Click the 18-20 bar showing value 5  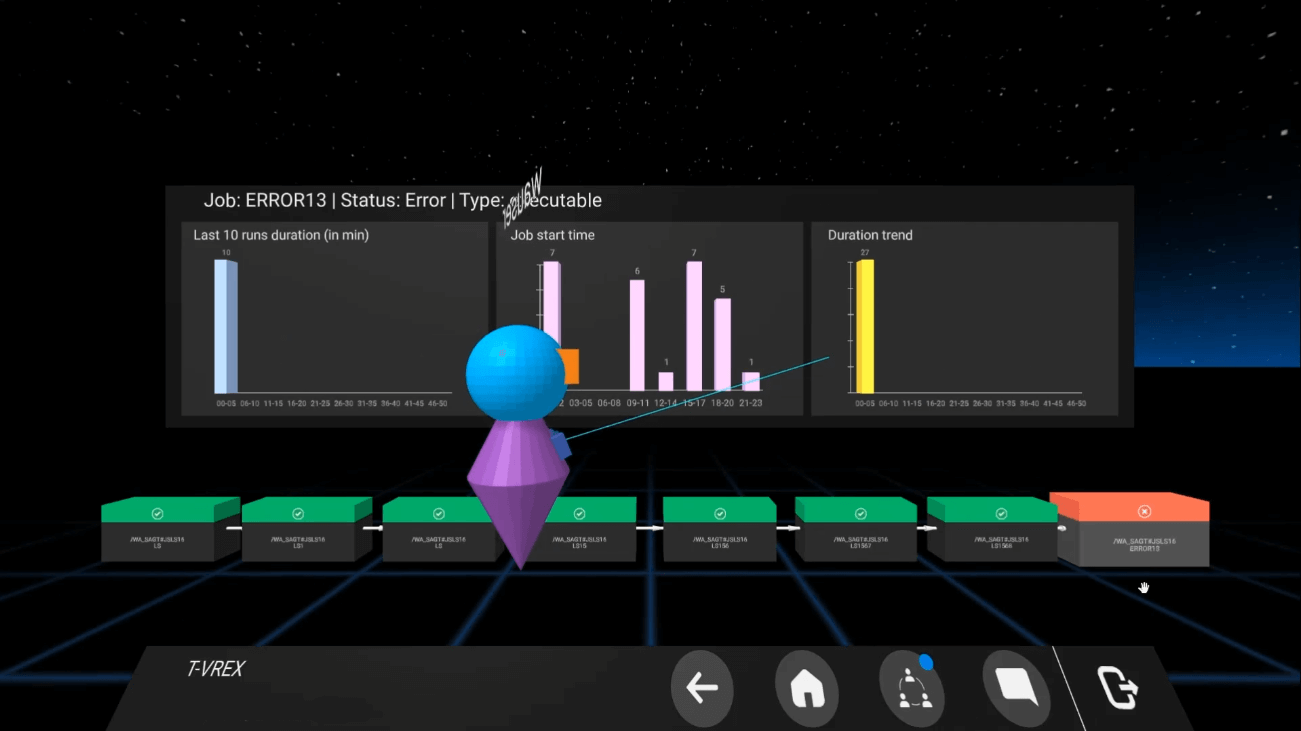click(x=722, y=344)
